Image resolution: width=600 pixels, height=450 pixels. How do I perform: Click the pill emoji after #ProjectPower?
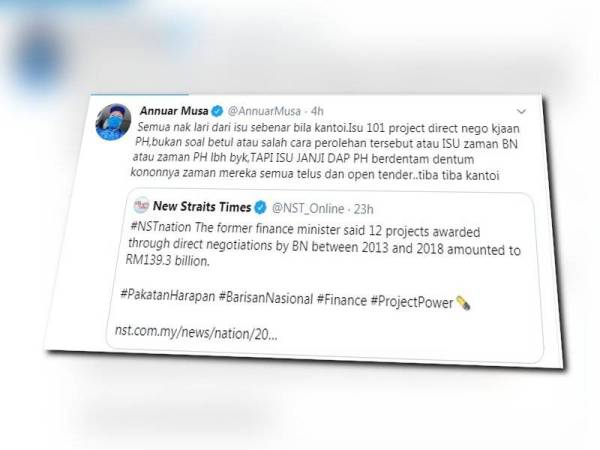[x=463, y=303]
